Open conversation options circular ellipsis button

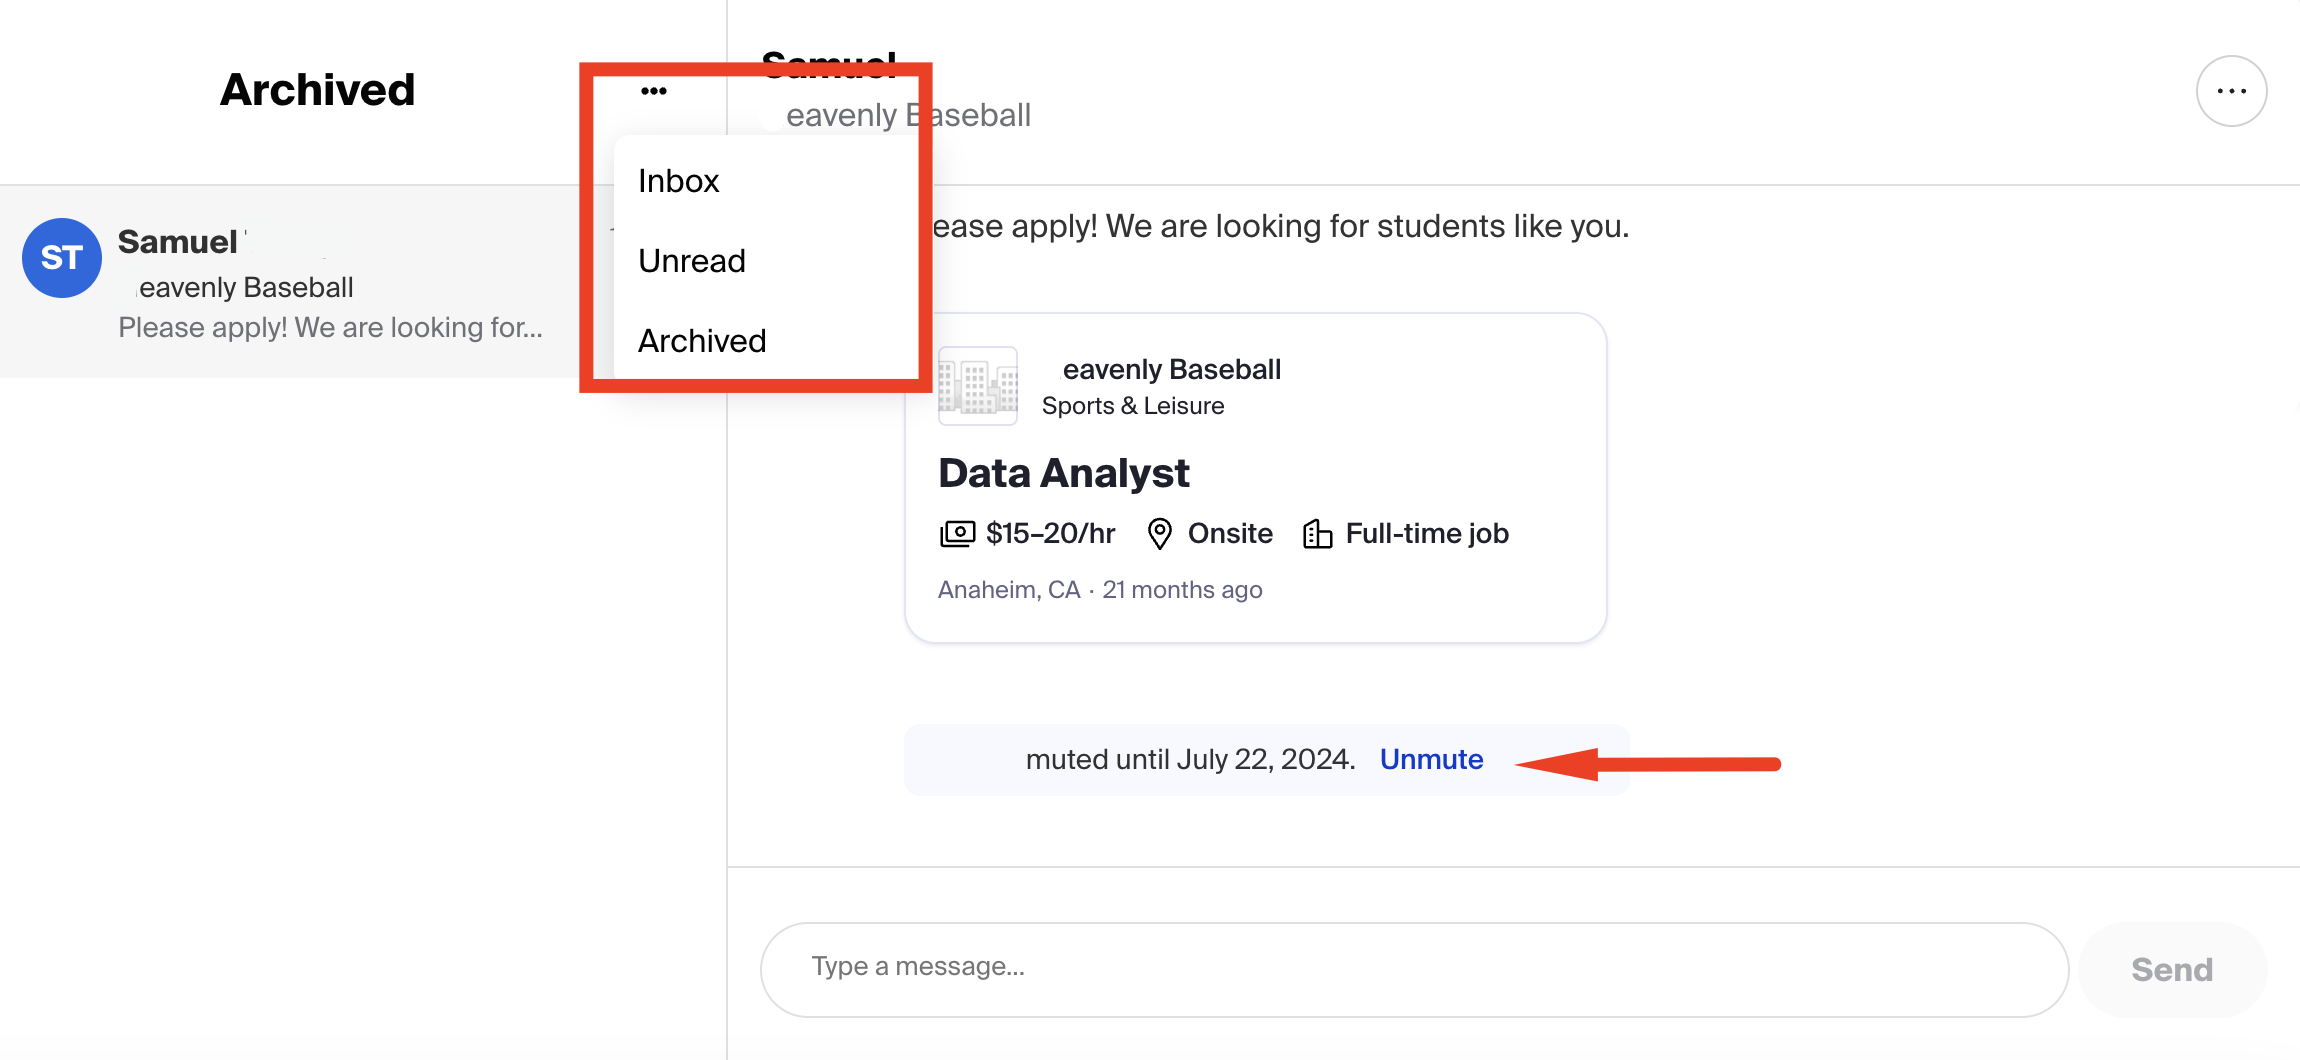2231,91
